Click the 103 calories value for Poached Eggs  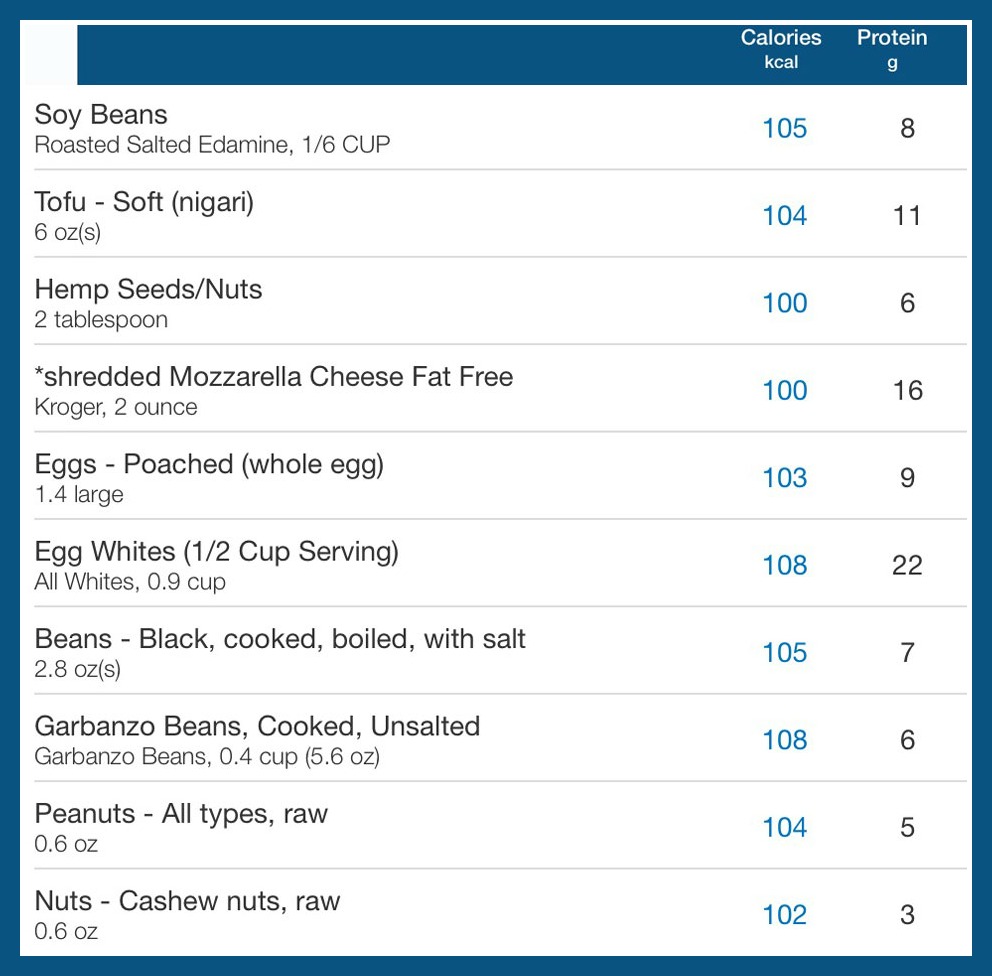click(x=784, y=478)
